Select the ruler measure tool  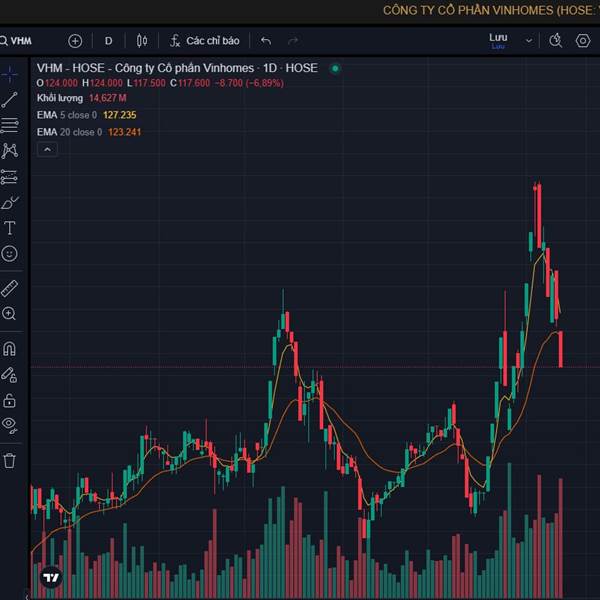pos(10,289)
